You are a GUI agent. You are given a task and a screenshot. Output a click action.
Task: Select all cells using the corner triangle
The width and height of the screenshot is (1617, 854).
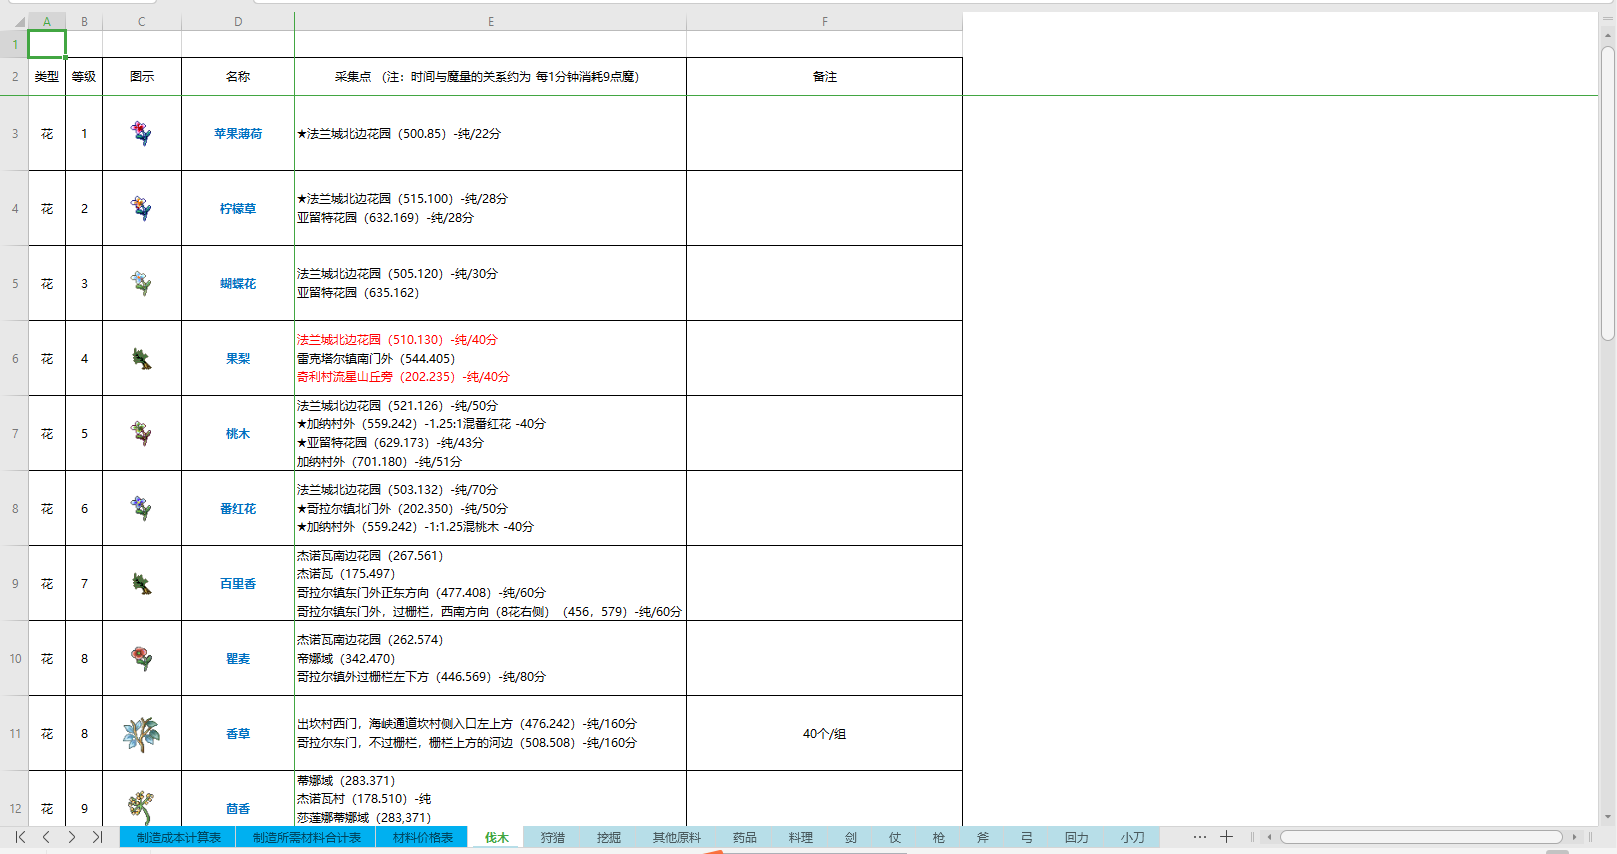(19, 21)
